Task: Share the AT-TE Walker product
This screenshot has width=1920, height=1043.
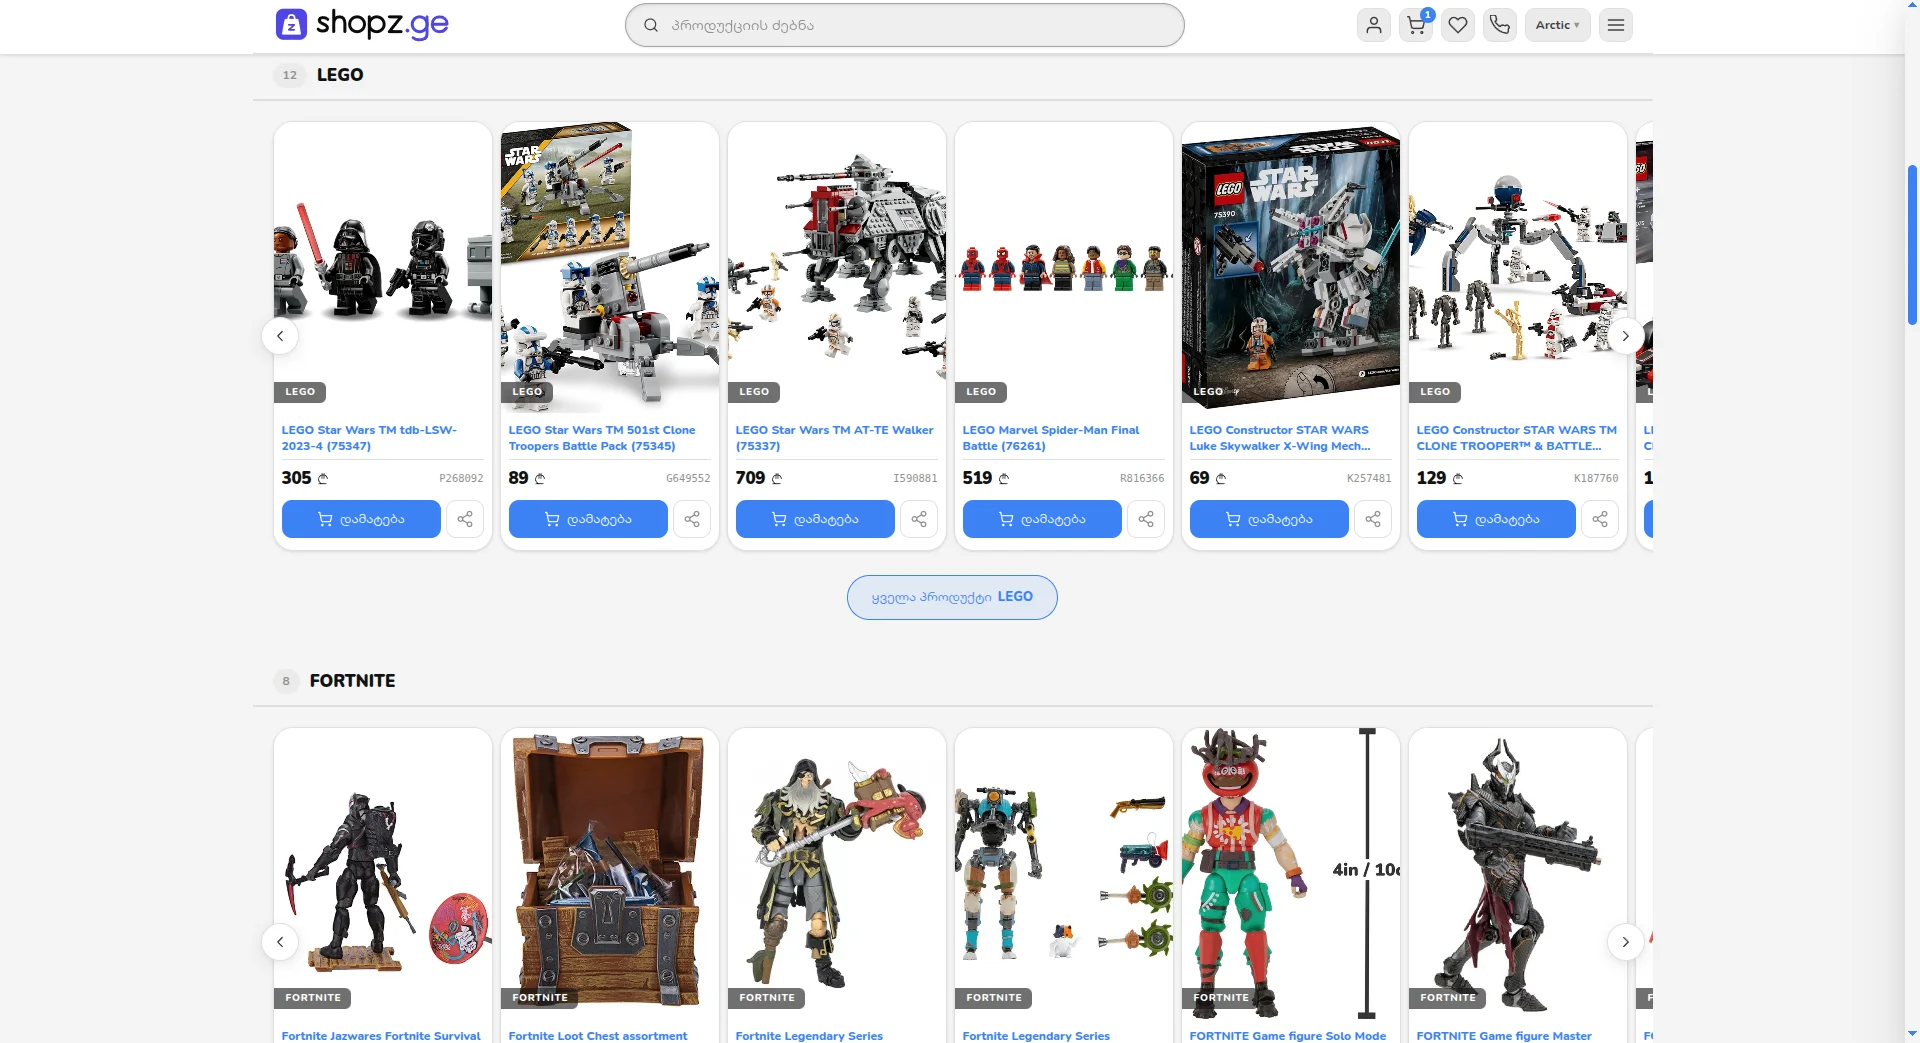Action: 919,519
